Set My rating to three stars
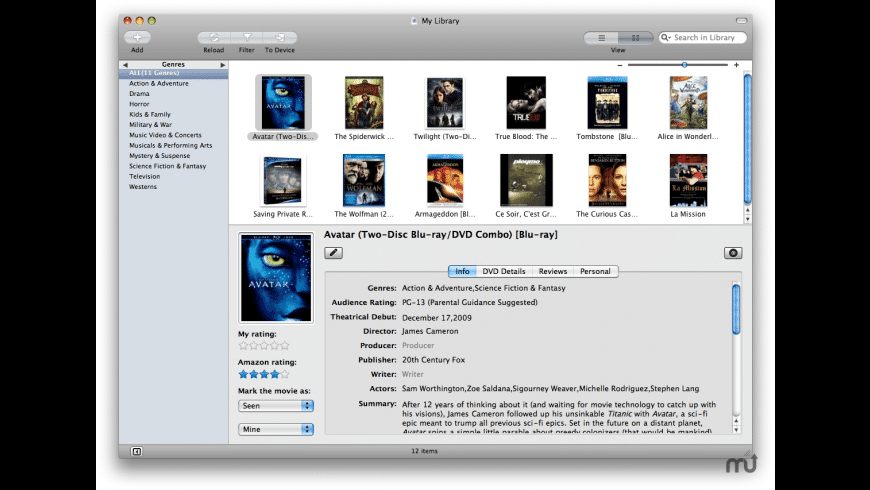Screen dimensions: 870x490 (x=264, y=346)
